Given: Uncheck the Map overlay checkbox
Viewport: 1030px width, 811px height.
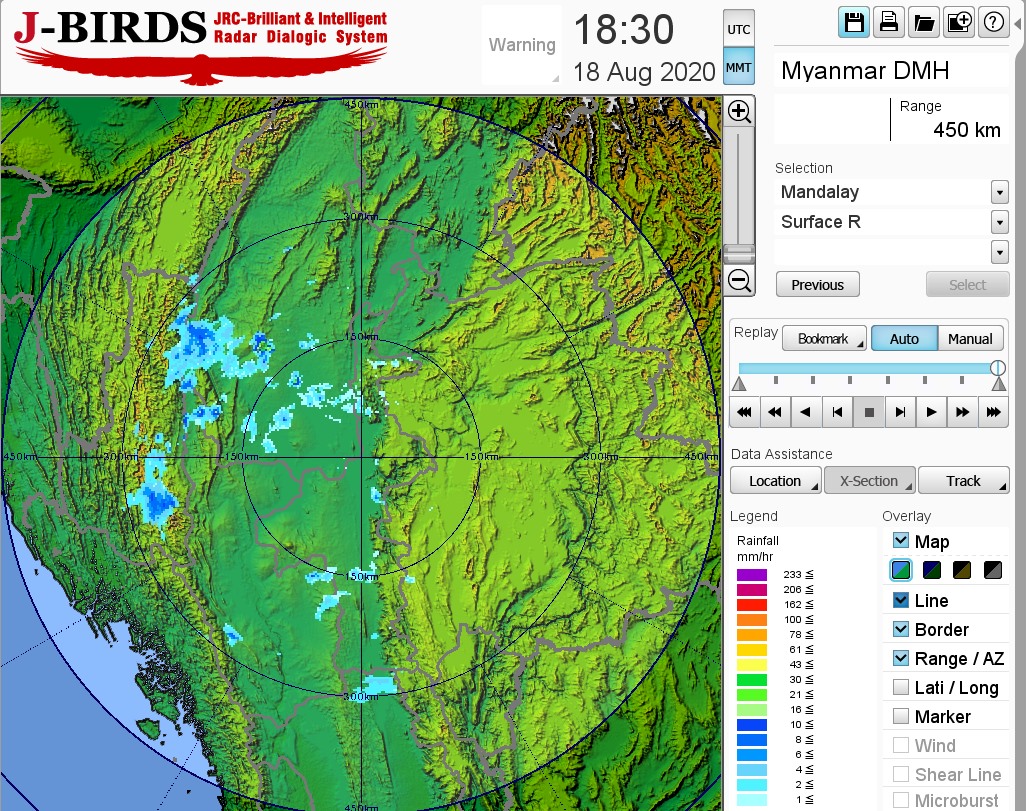Looking at the screenshot, I should pos(901,541).
